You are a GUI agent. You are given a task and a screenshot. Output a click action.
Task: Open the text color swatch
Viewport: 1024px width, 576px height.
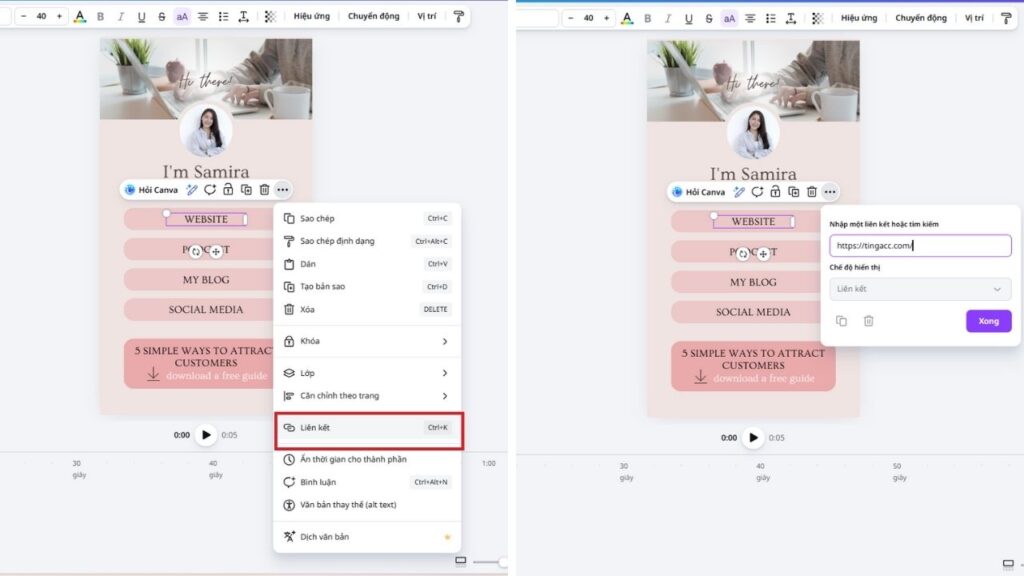[x=81, y=16]
